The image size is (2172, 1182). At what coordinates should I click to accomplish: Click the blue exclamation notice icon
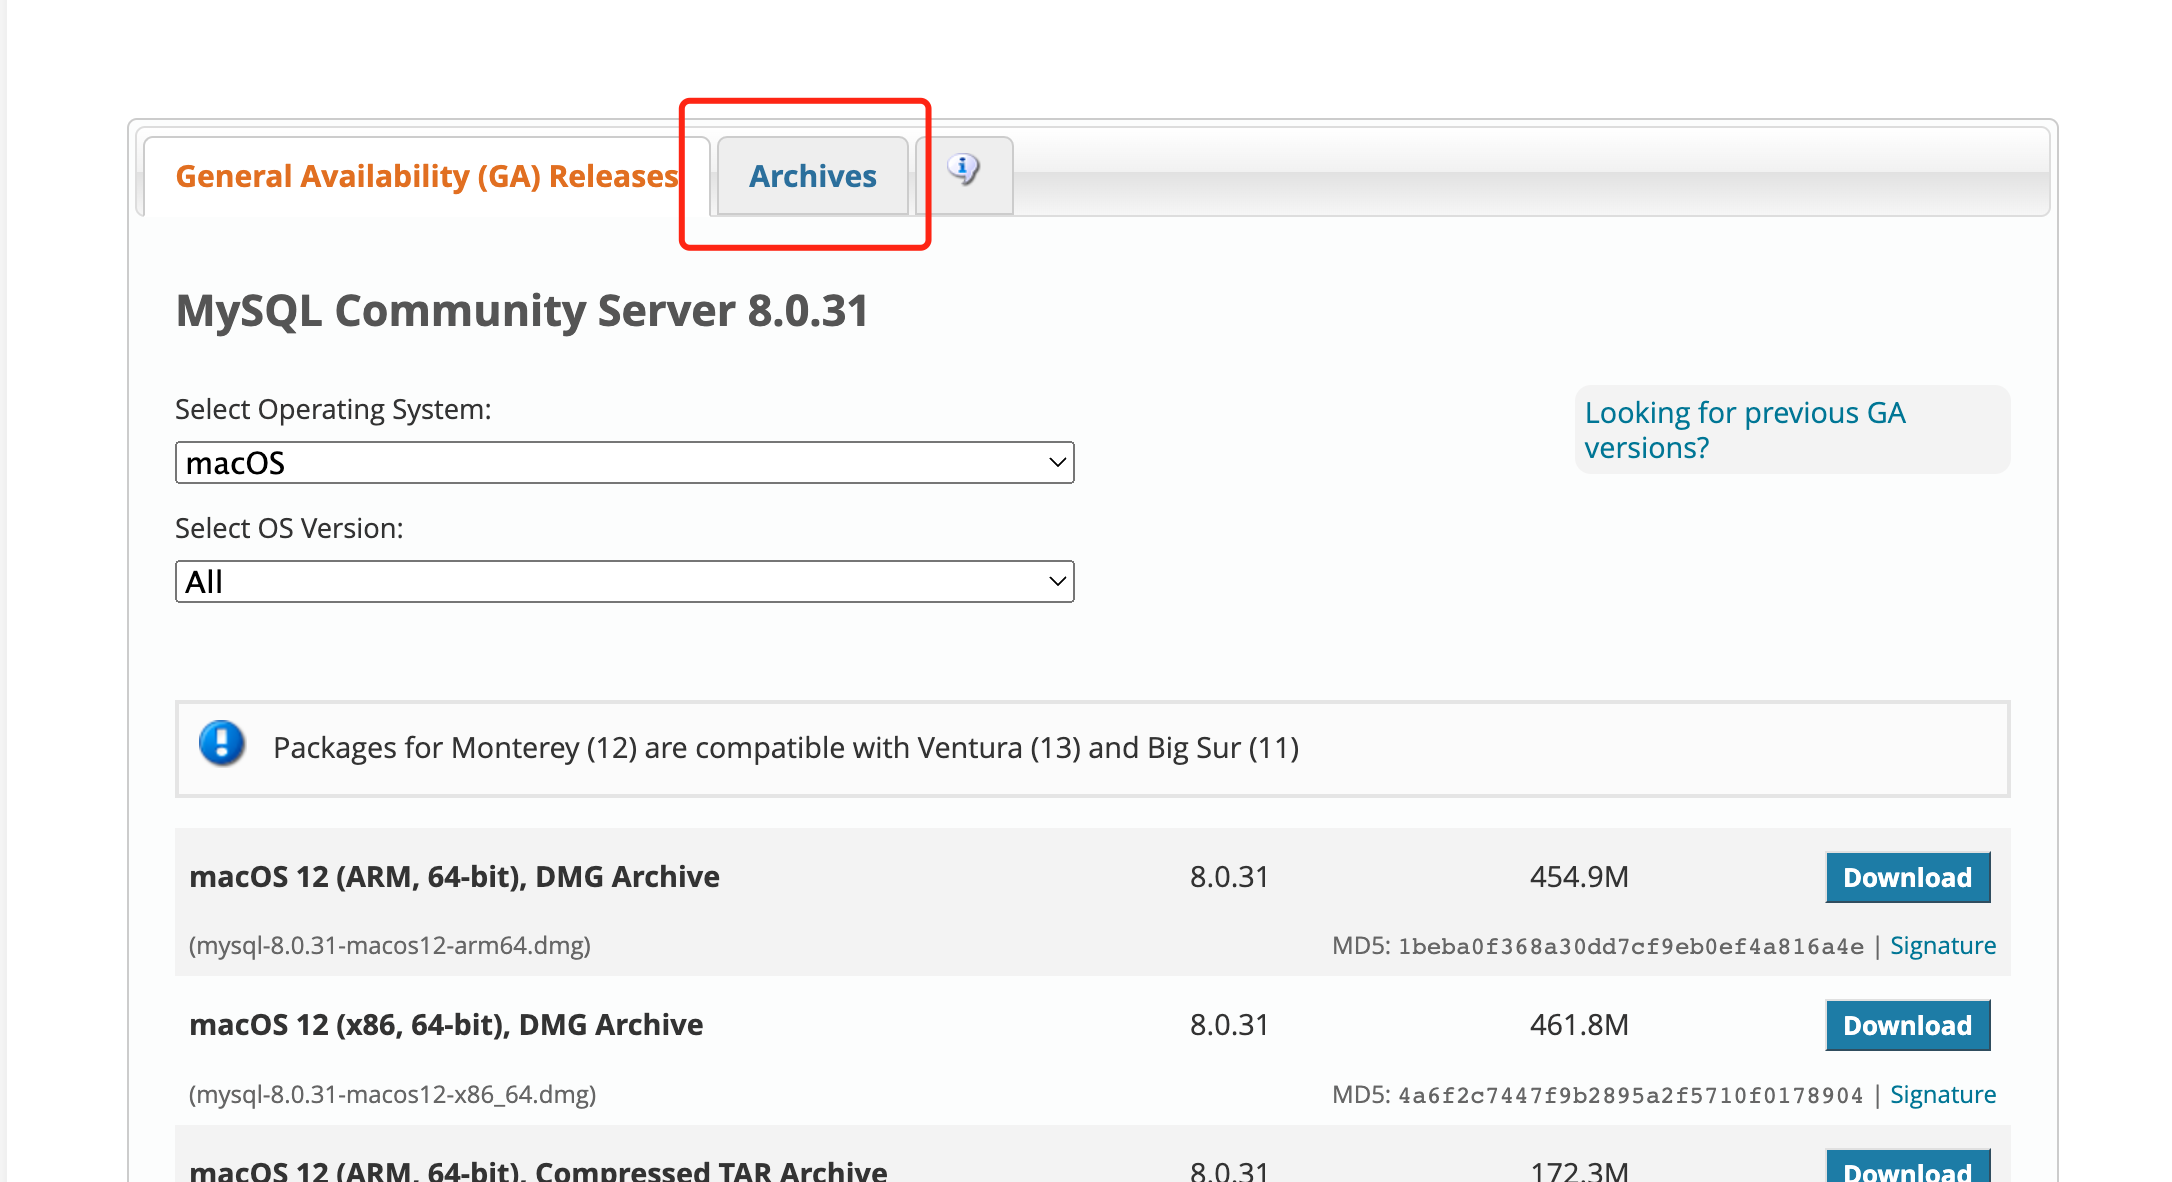click(222, 744)
